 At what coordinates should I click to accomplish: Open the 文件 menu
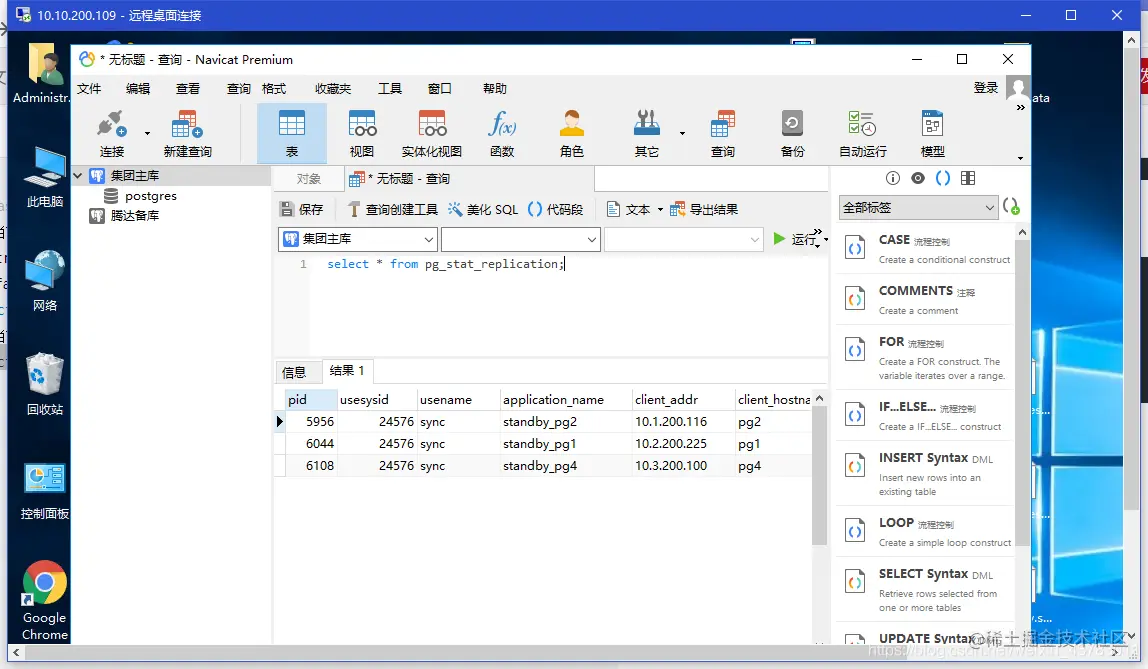(x=89, y=89)
